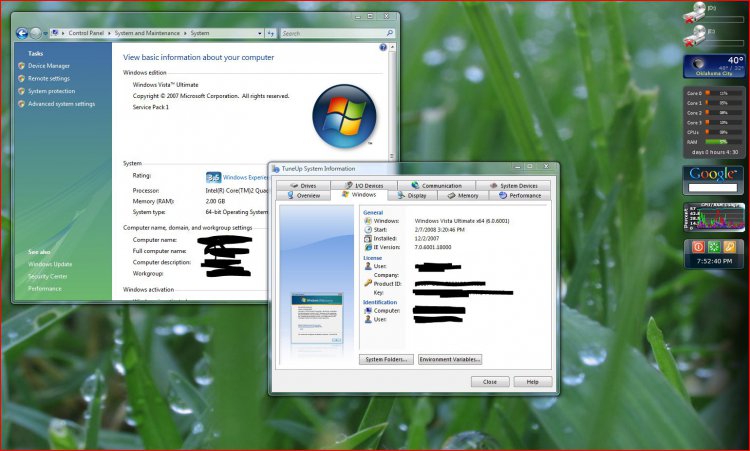Open Security Center under See also
This screenshot has width=750, height=451.
coord(48,276)
